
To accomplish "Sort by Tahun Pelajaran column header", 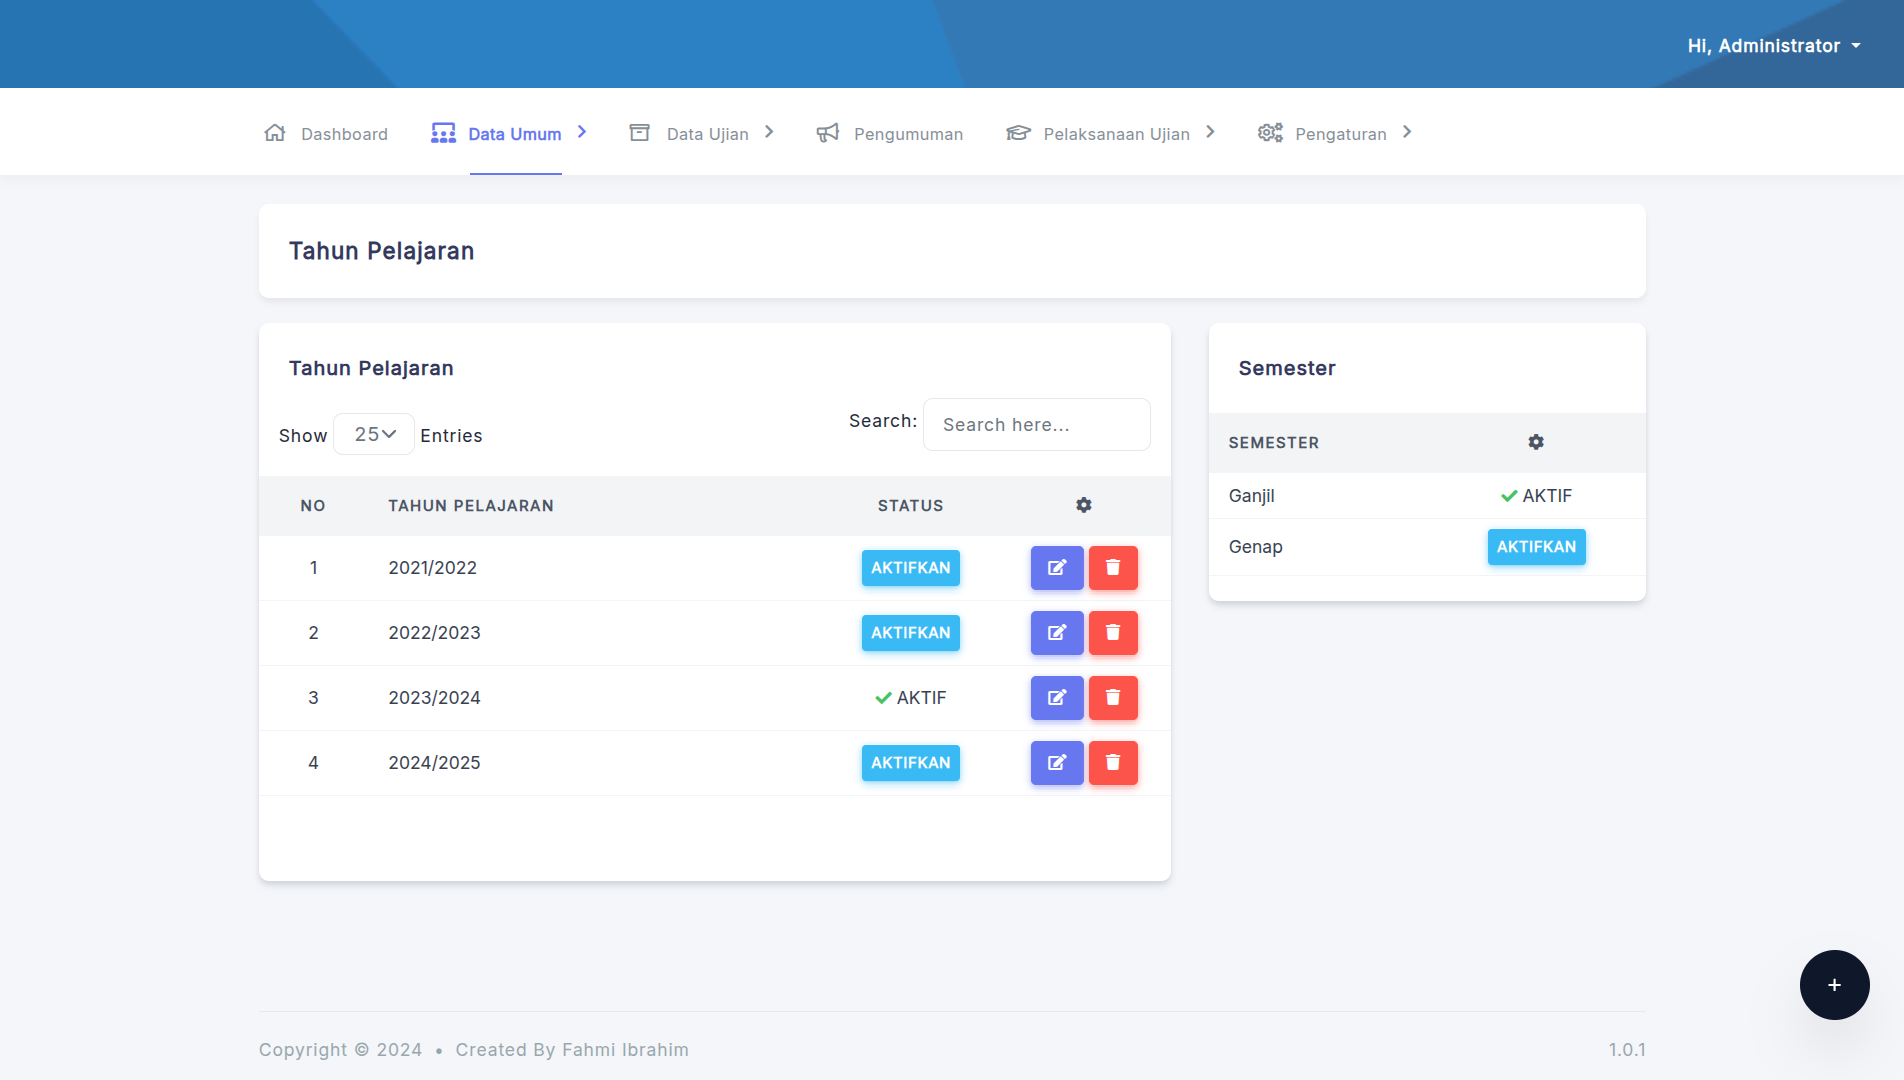I will 471,506.
